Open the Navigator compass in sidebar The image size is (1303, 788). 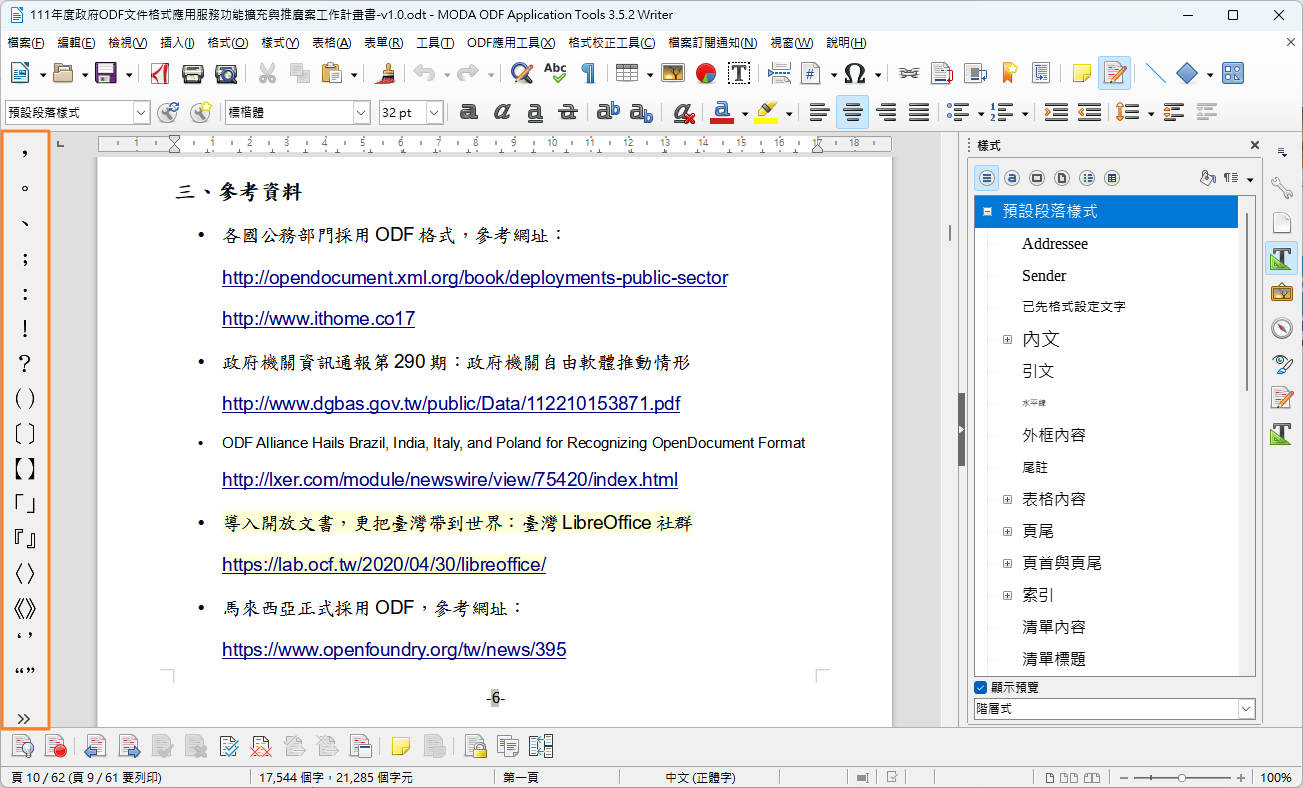click(1281, 328)
